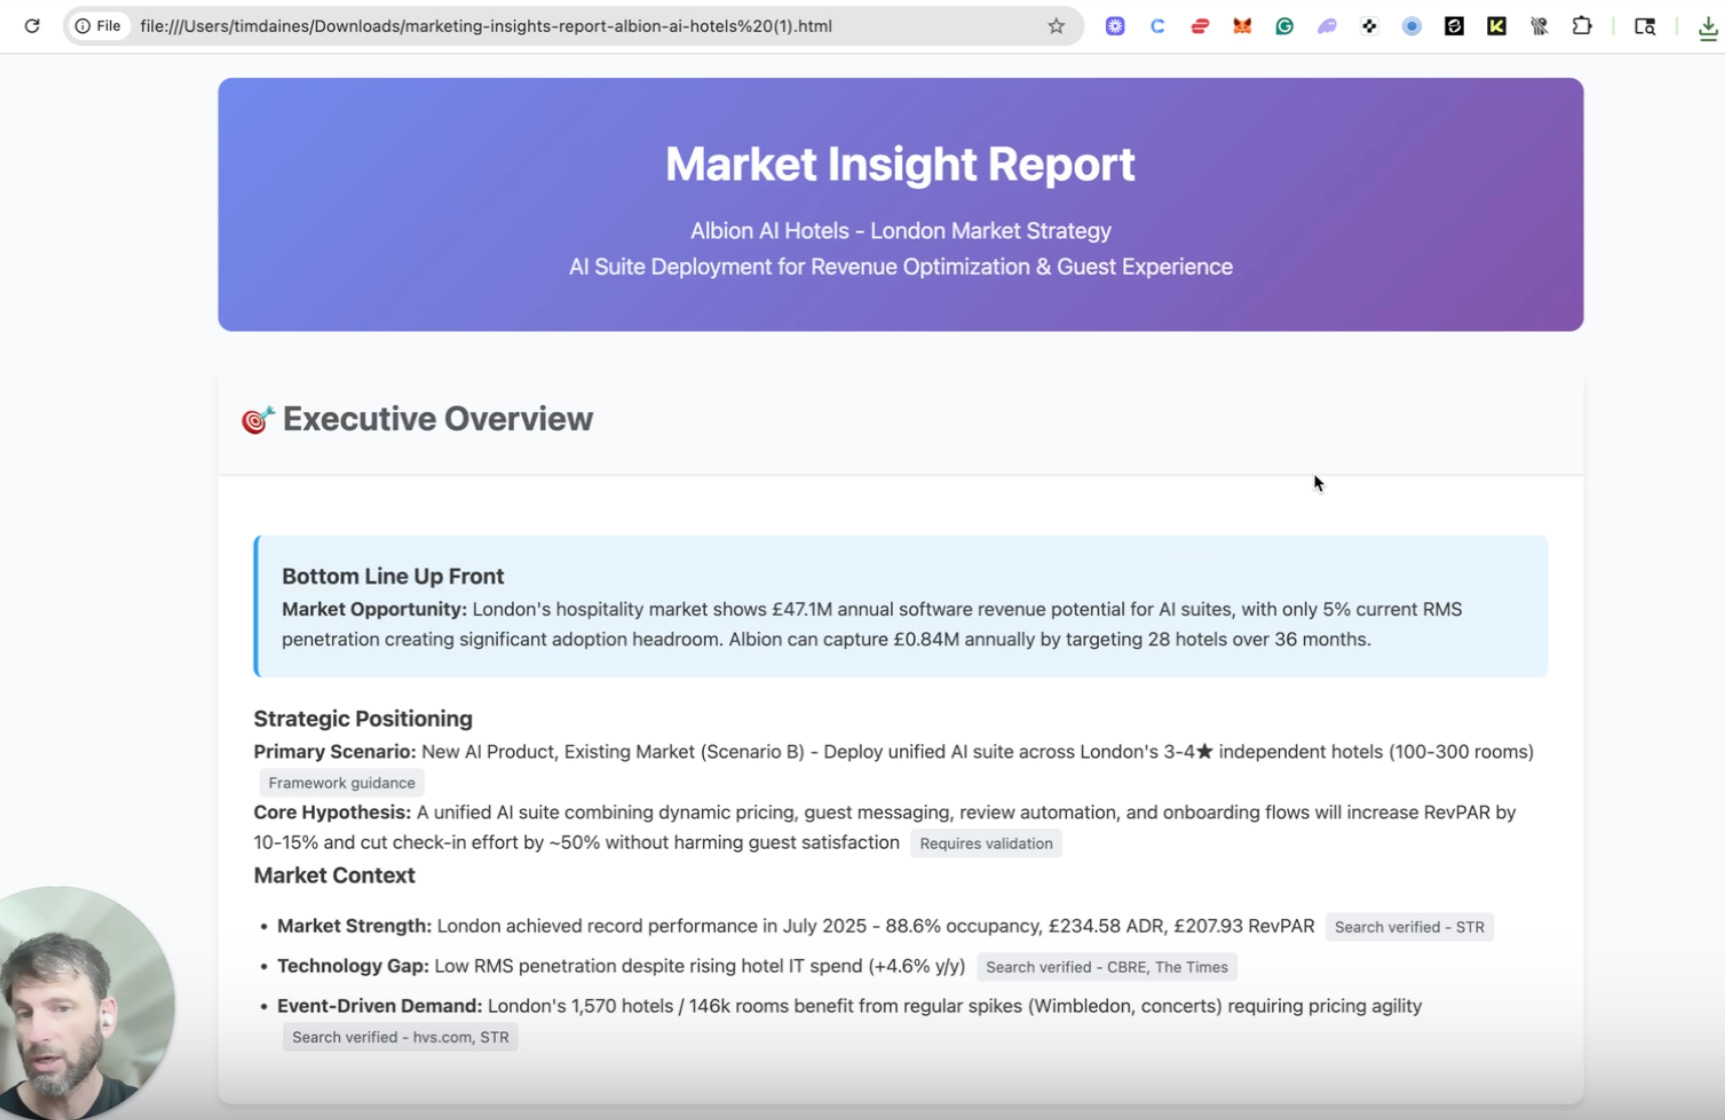Click the Strategic Positioning heading
The height and width of the screenshot is (1120, 1725).
tap(363, 718)
